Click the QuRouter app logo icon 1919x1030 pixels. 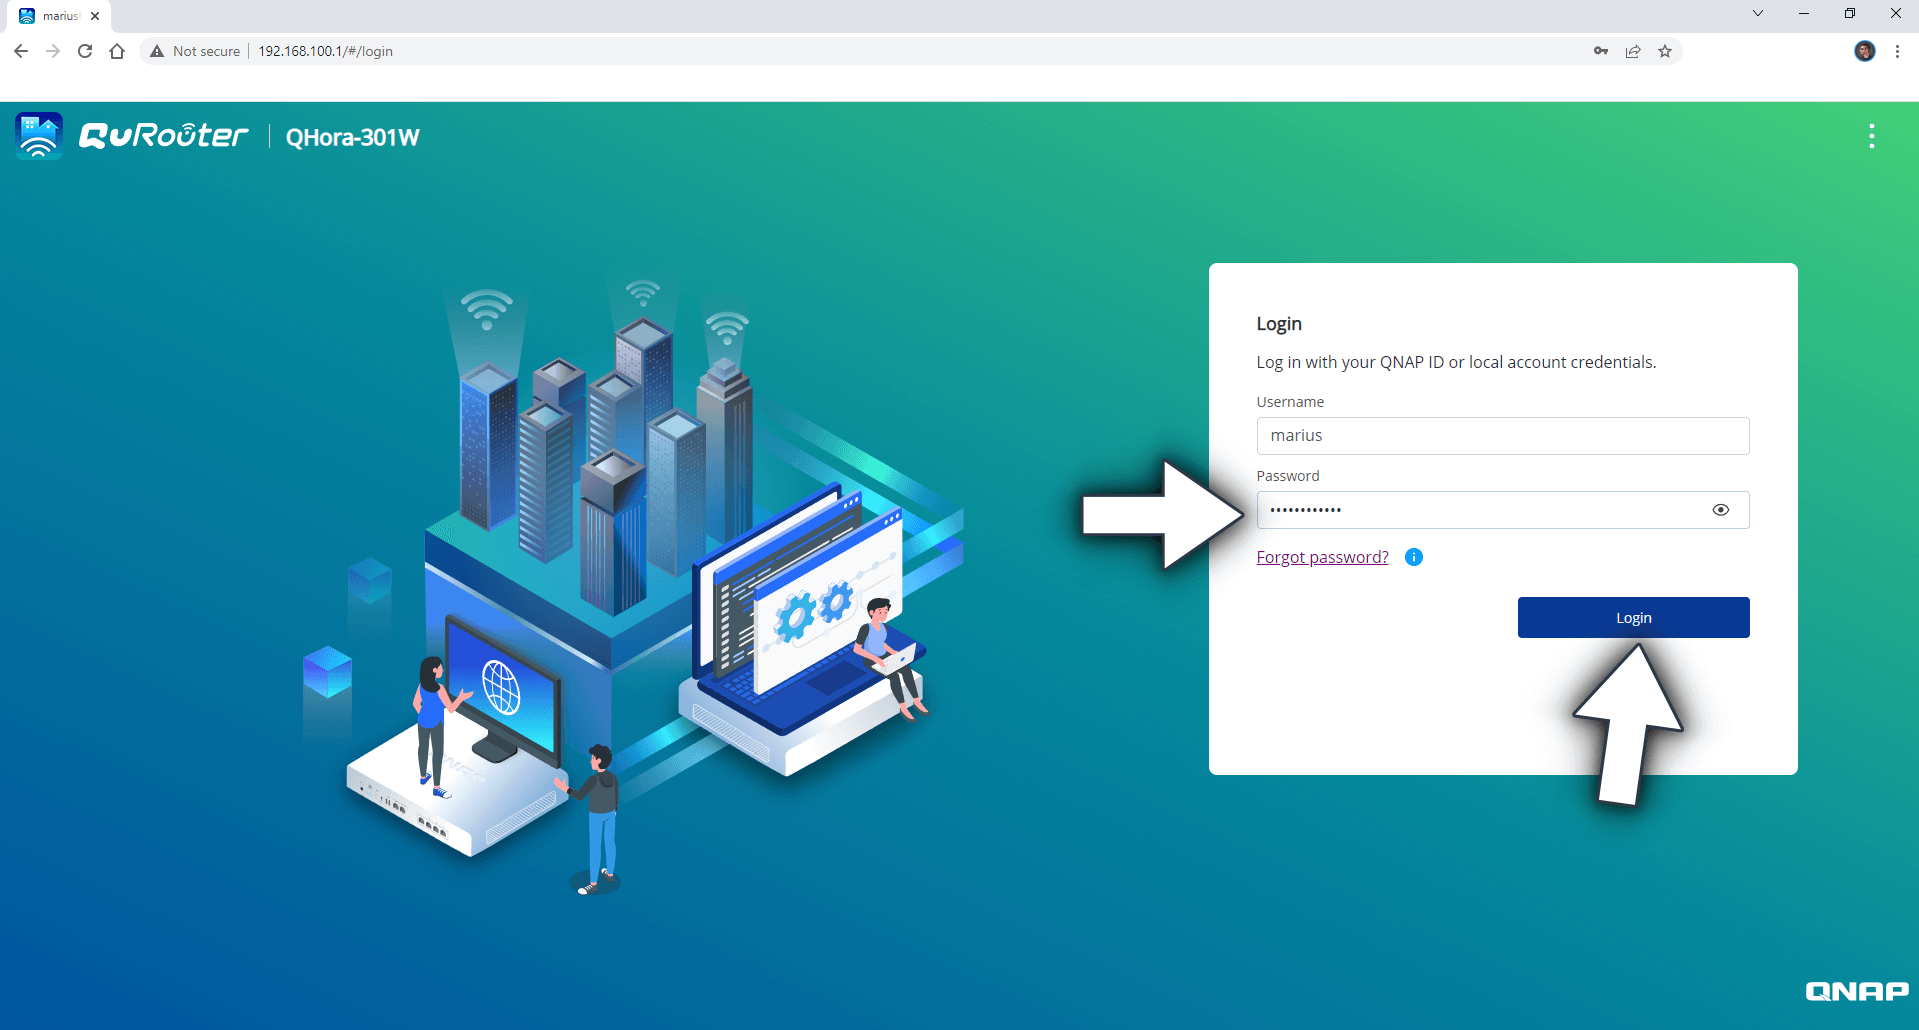click(39, 136)
